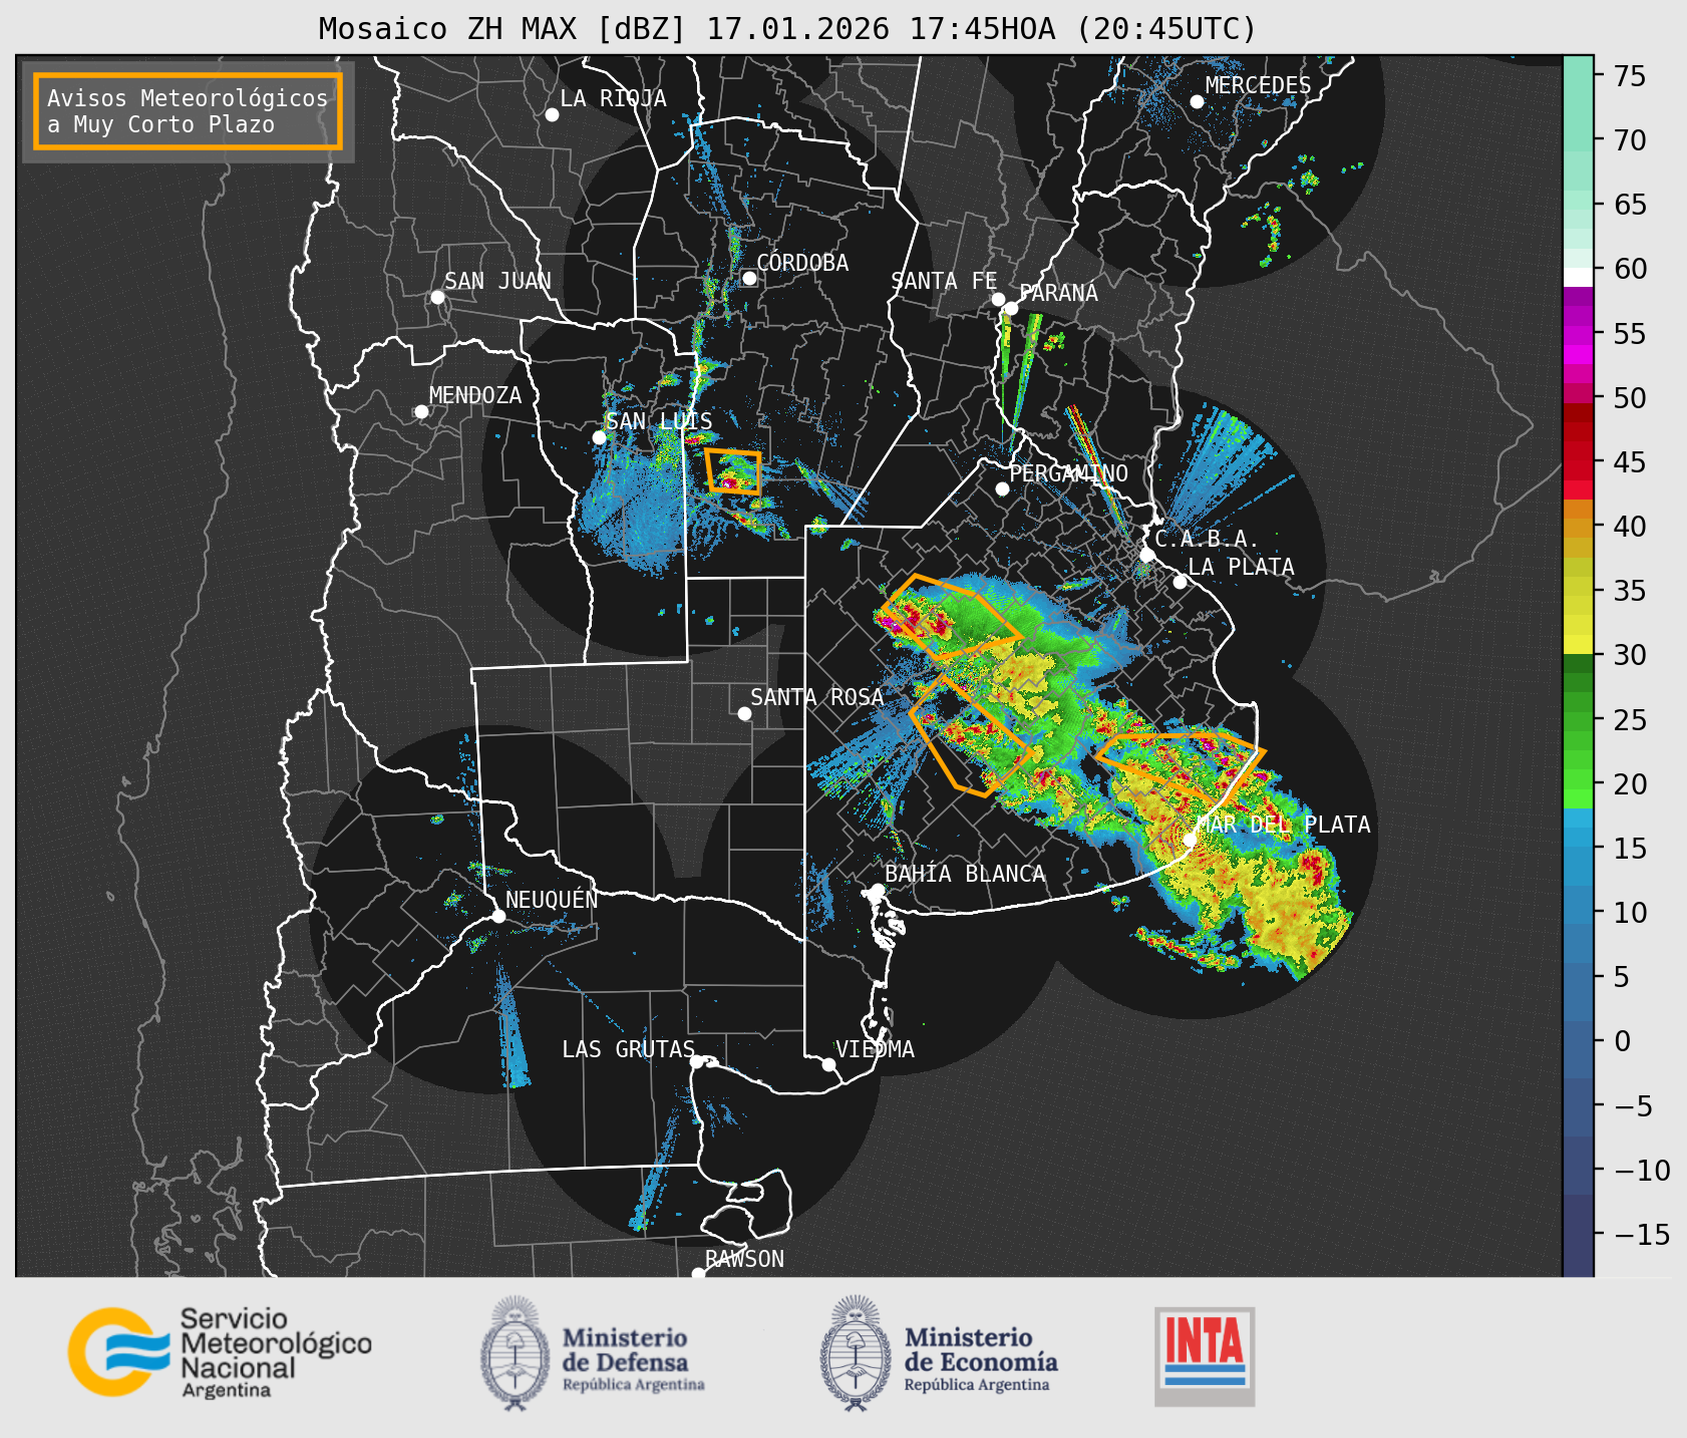
Task: Click the VIEDMA city label
Action: click(875, 1049)
